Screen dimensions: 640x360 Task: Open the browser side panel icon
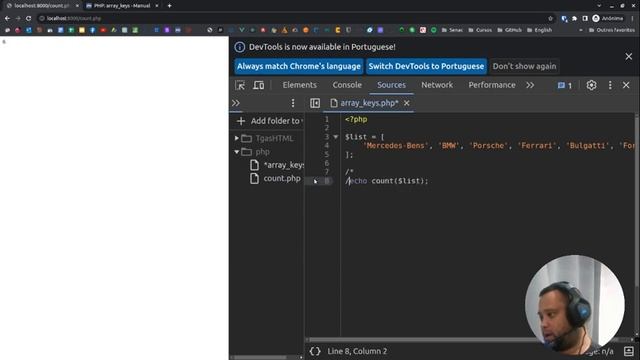[584, 18]
